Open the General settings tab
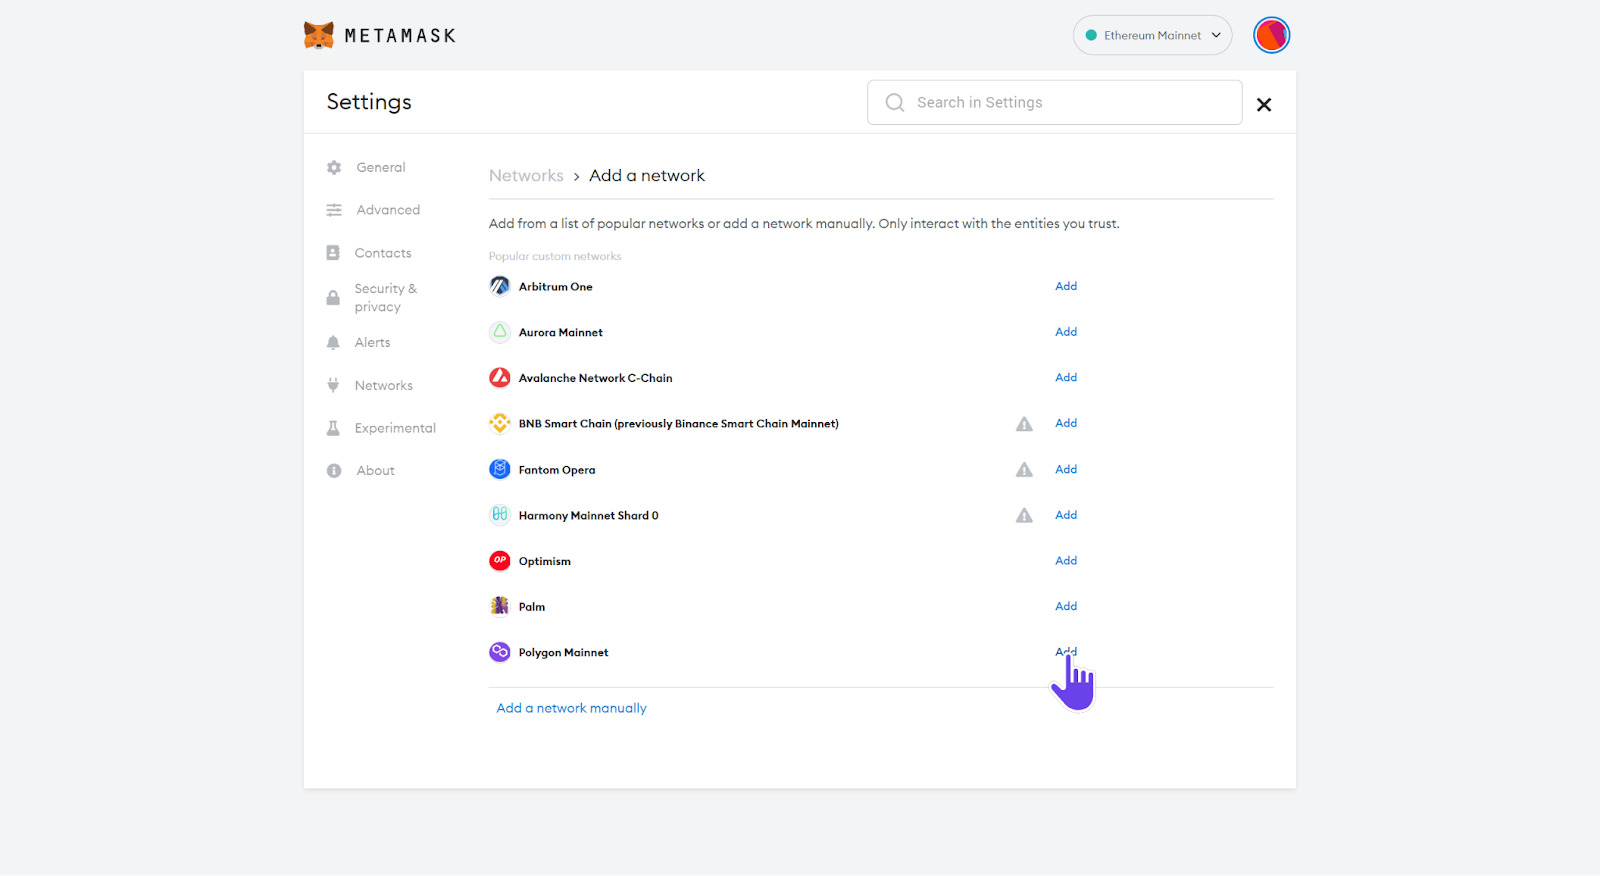This screenshot has height=876, width=1600. tap(381, 168)
